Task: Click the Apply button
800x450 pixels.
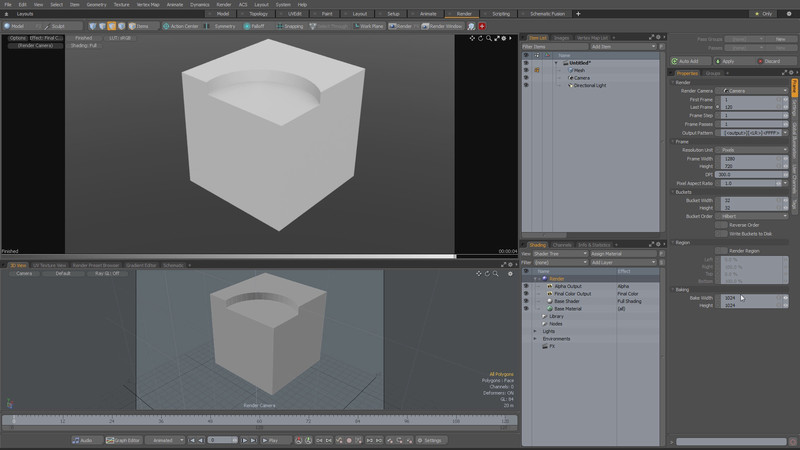Action: coord(733,61)
